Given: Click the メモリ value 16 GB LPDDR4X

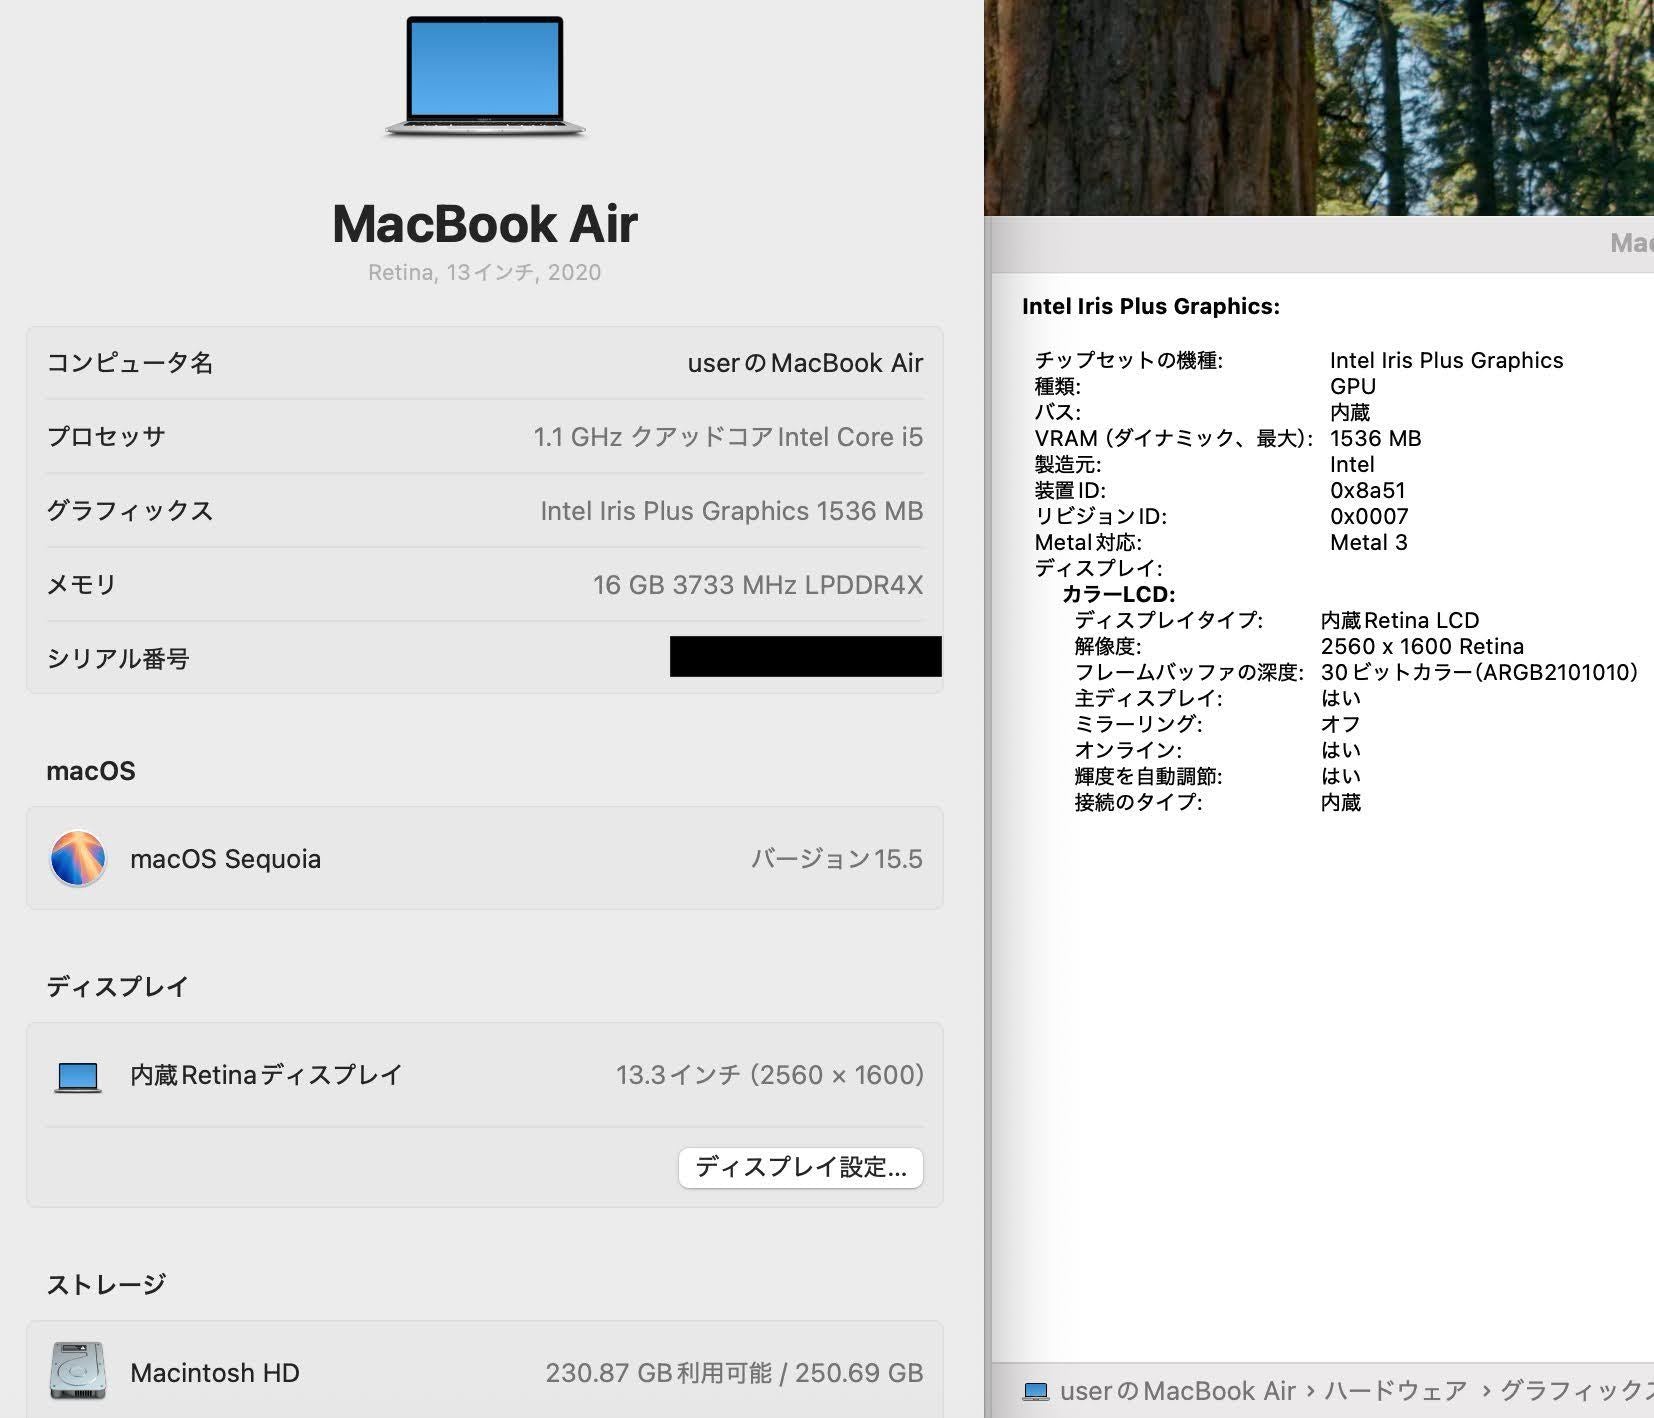Looking at the screenshot, I should pyautogui.click(x=757, y=585).
